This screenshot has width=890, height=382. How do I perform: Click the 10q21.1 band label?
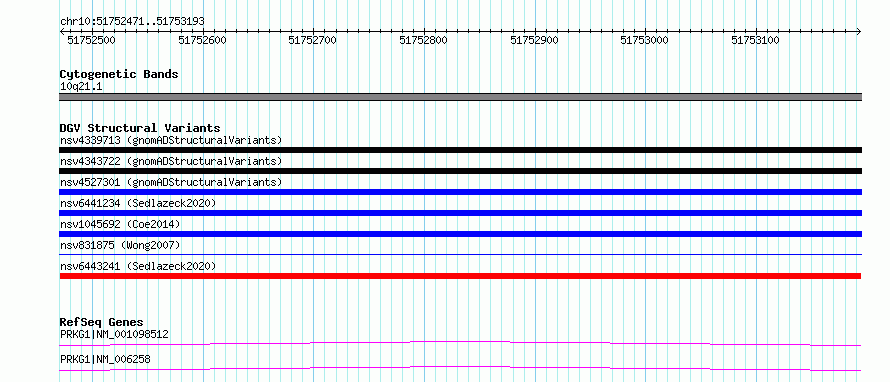click(81, 87)
